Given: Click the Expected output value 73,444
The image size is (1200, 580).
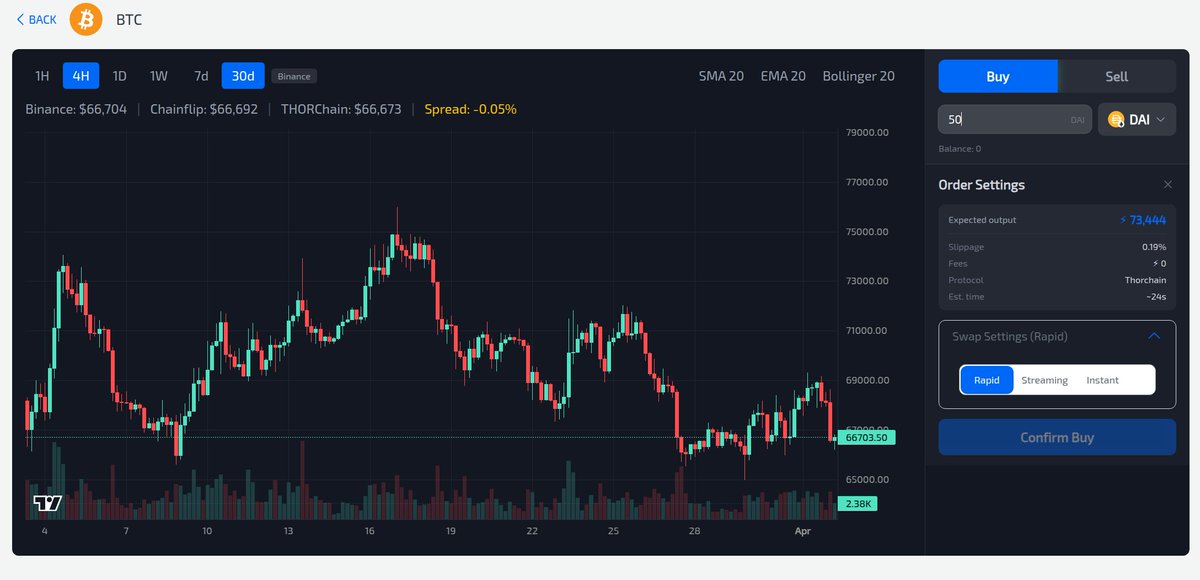Looking at the screenshot, I should click(x=1143, y=220).
